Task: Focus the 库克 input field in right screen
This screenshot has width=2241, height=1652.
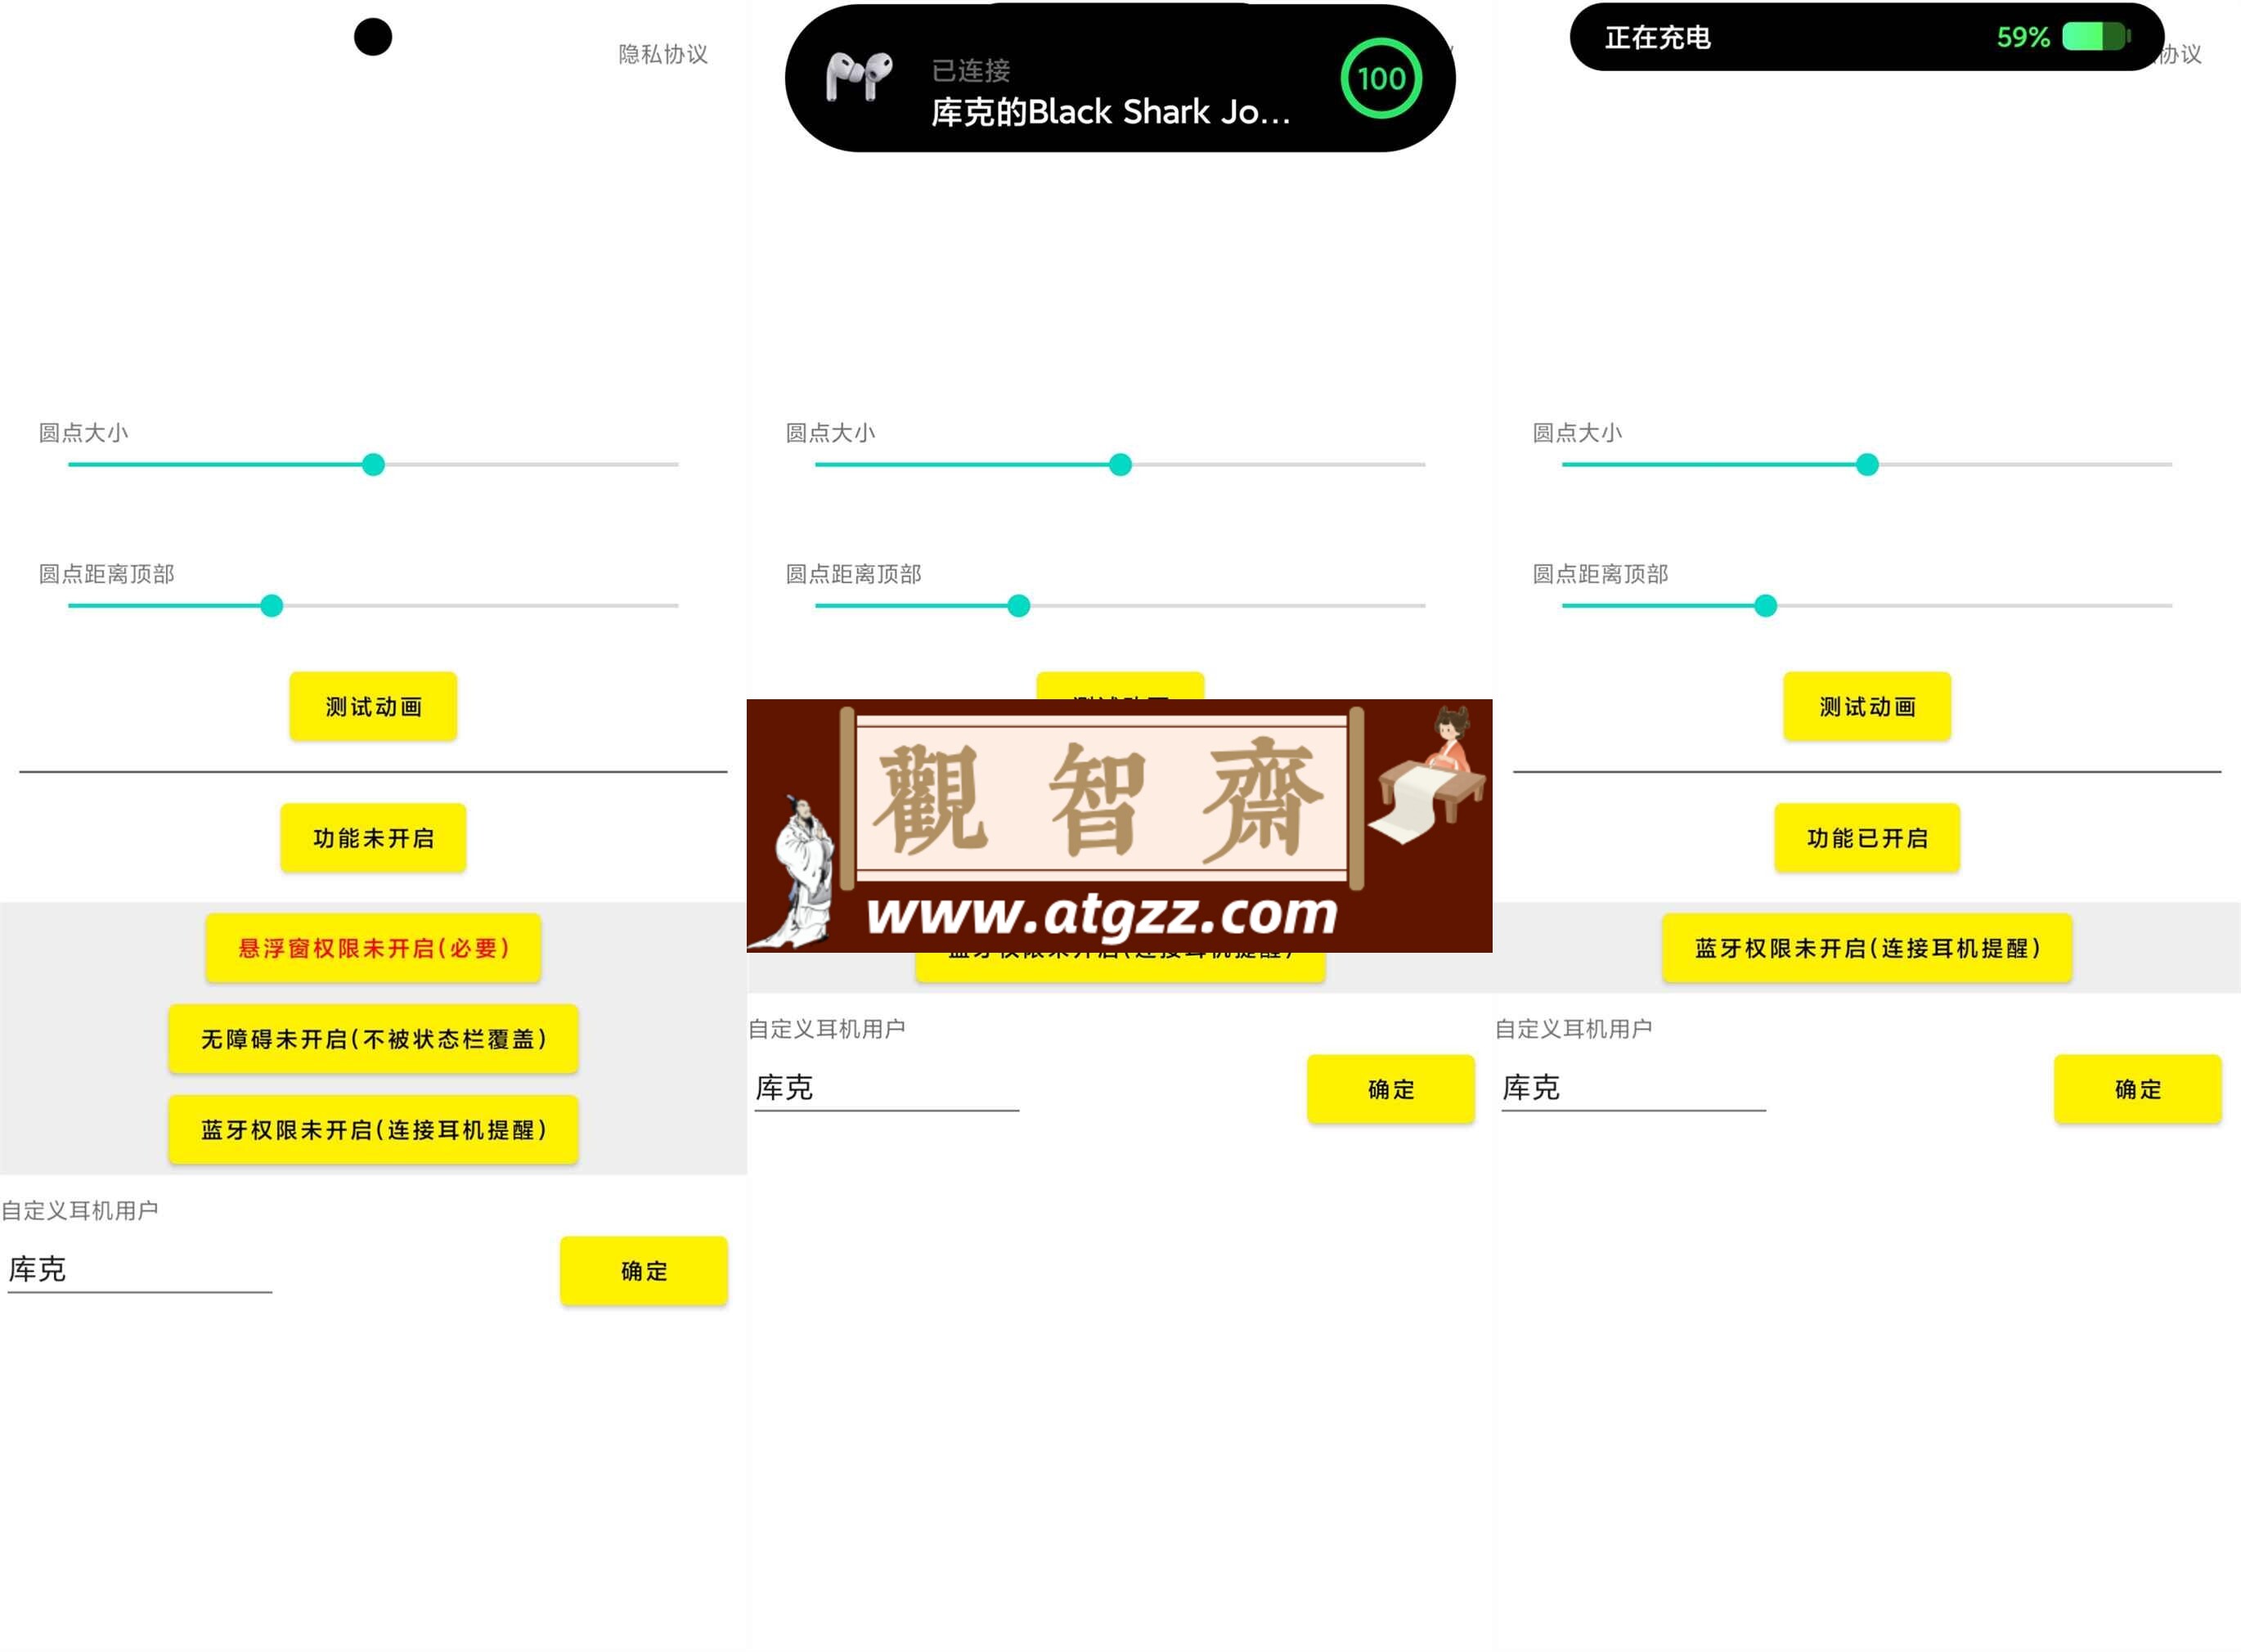Action: (x=1634, y=1088)
